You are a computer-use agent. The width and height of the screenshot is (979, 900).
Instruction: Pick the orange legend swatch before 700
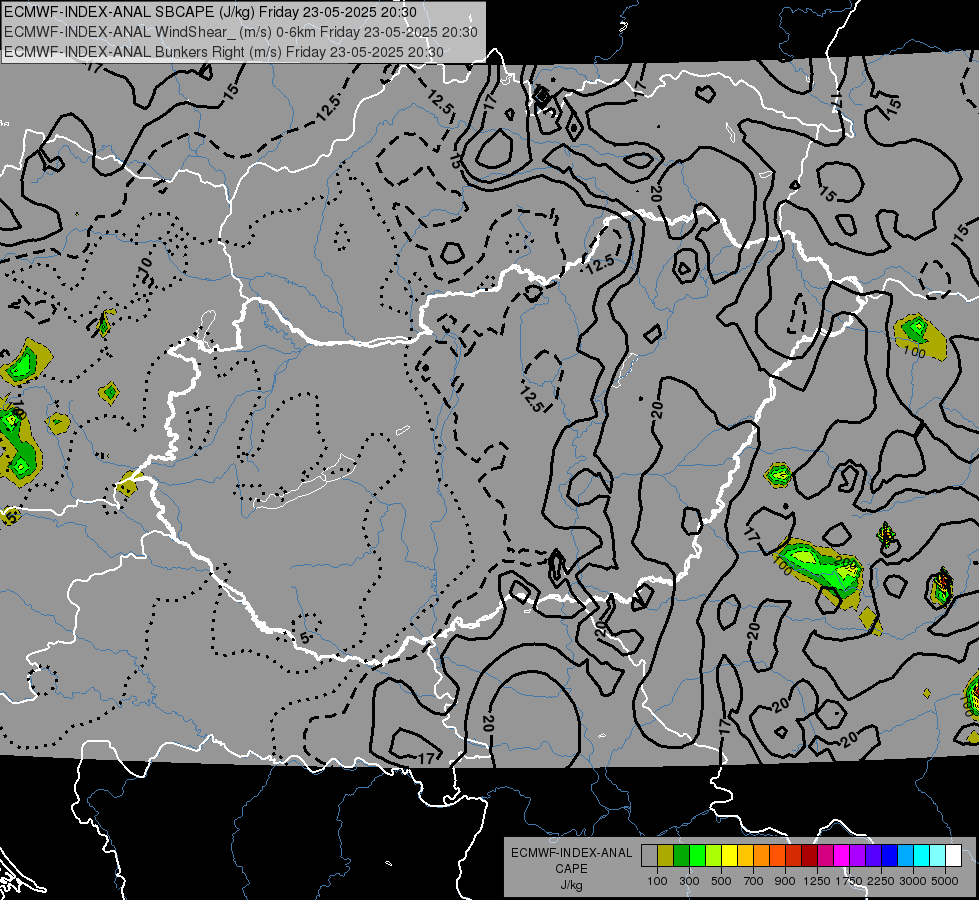(x=761, y=856)
